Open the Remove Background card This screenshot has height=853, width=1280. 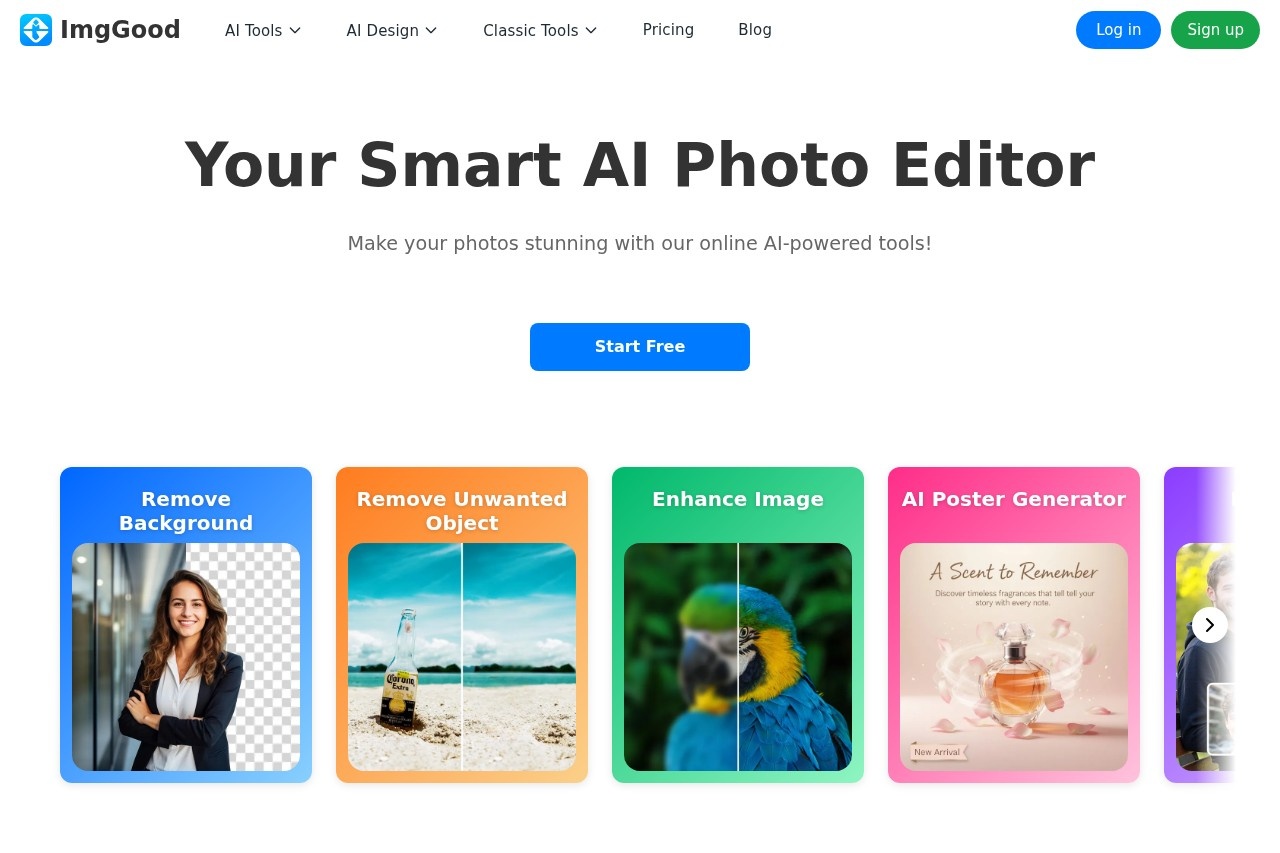(x=186, y=625)
